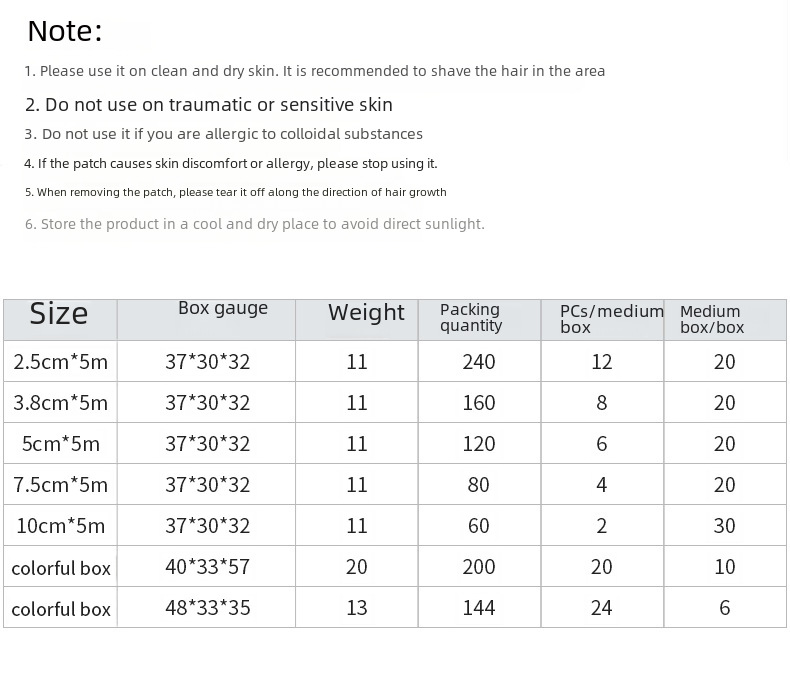The image size is (790, 675).
Task: Select the packing quantity value 144
Action: click(x=479, y=608)
